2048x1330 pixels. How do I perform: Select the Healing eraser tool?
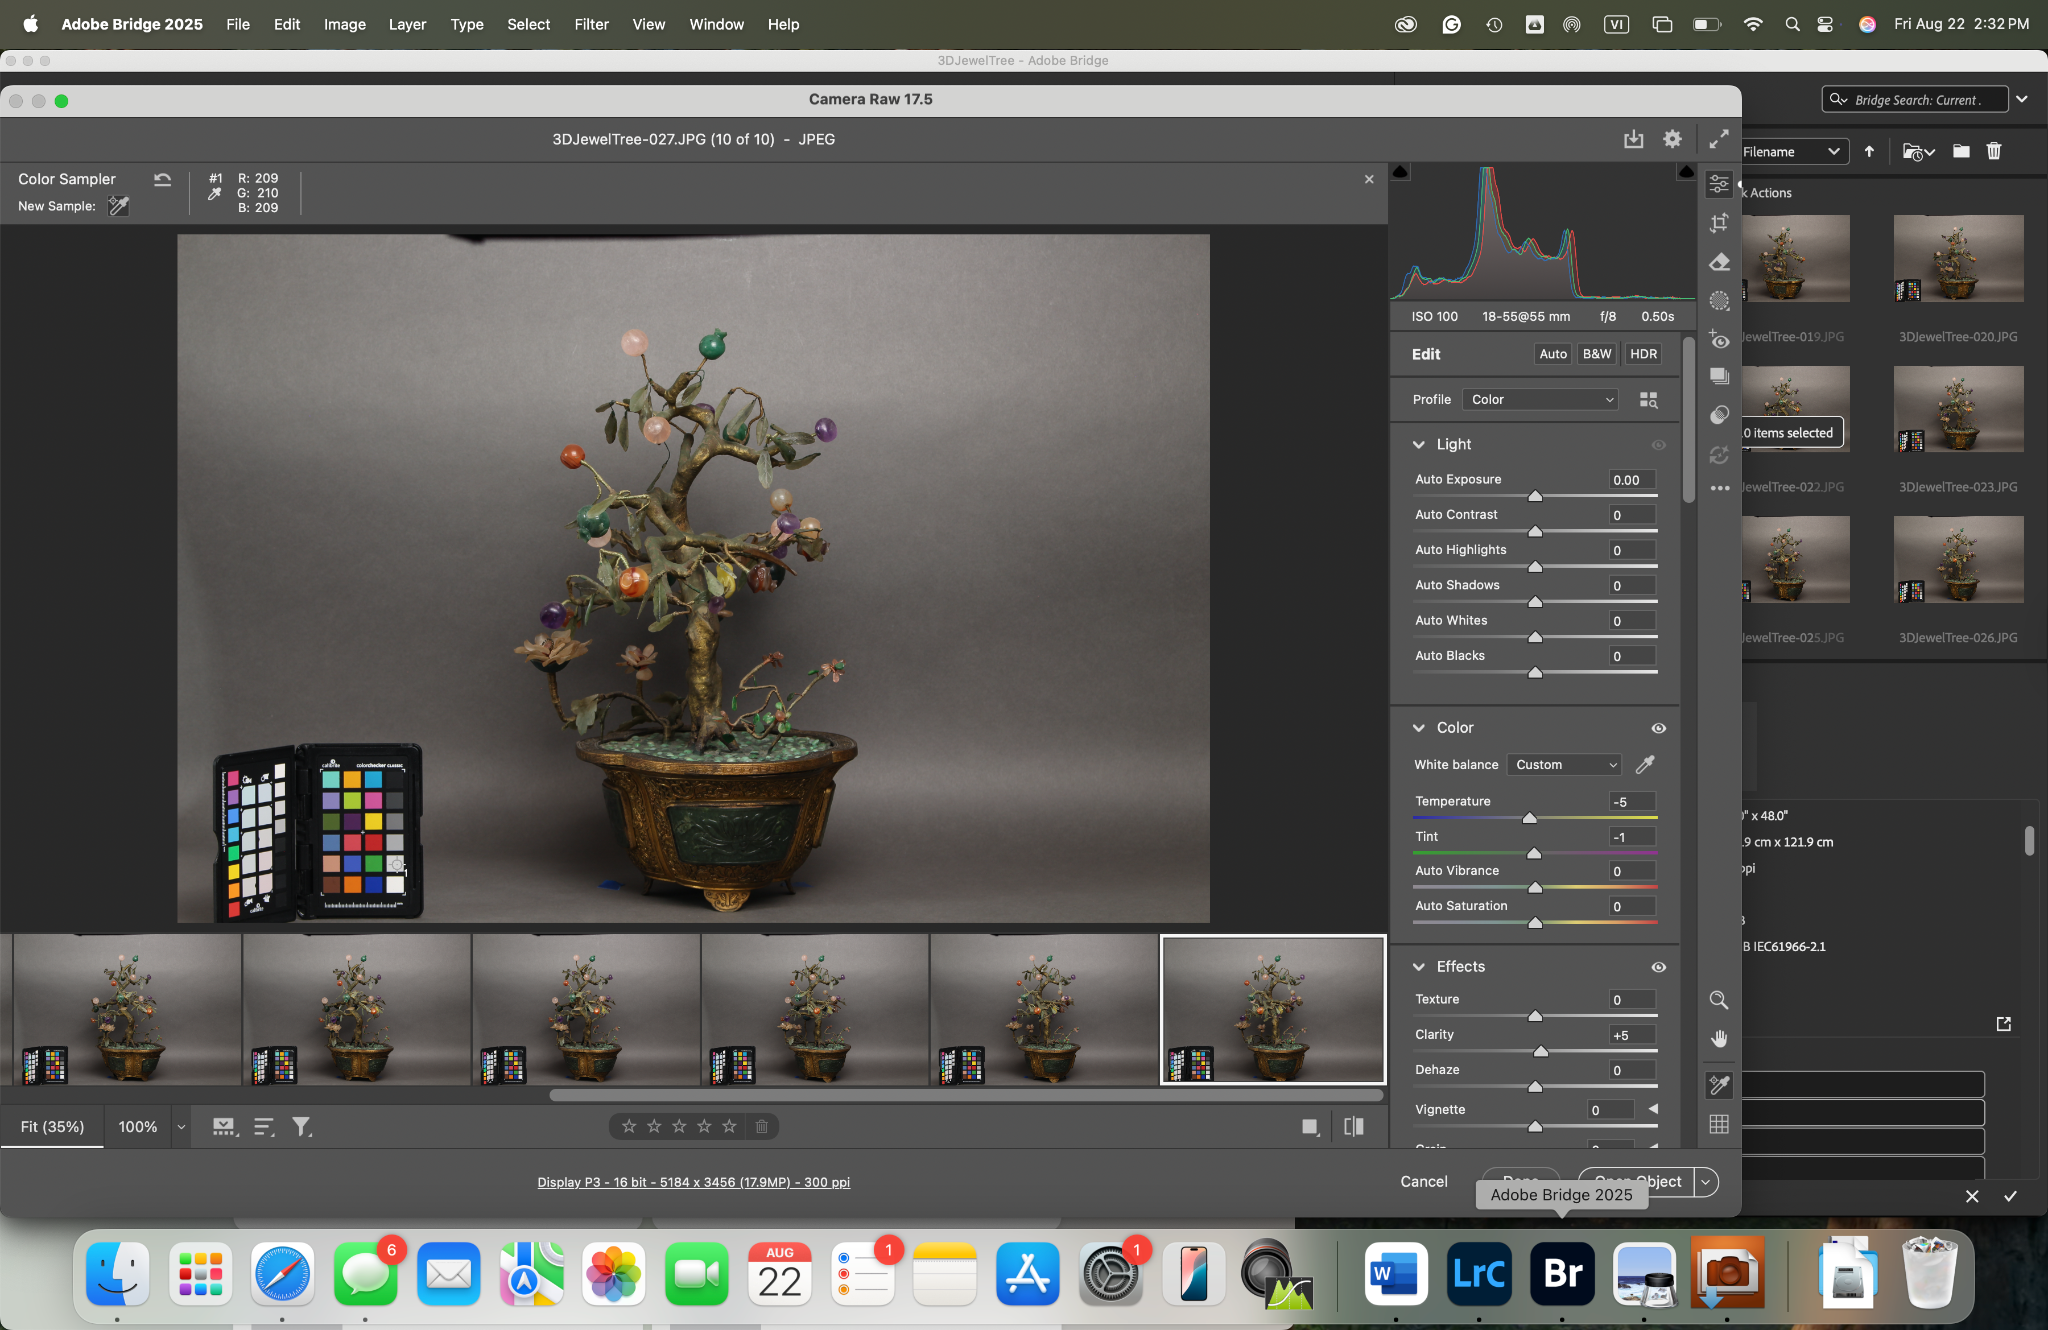point(1719,262)
